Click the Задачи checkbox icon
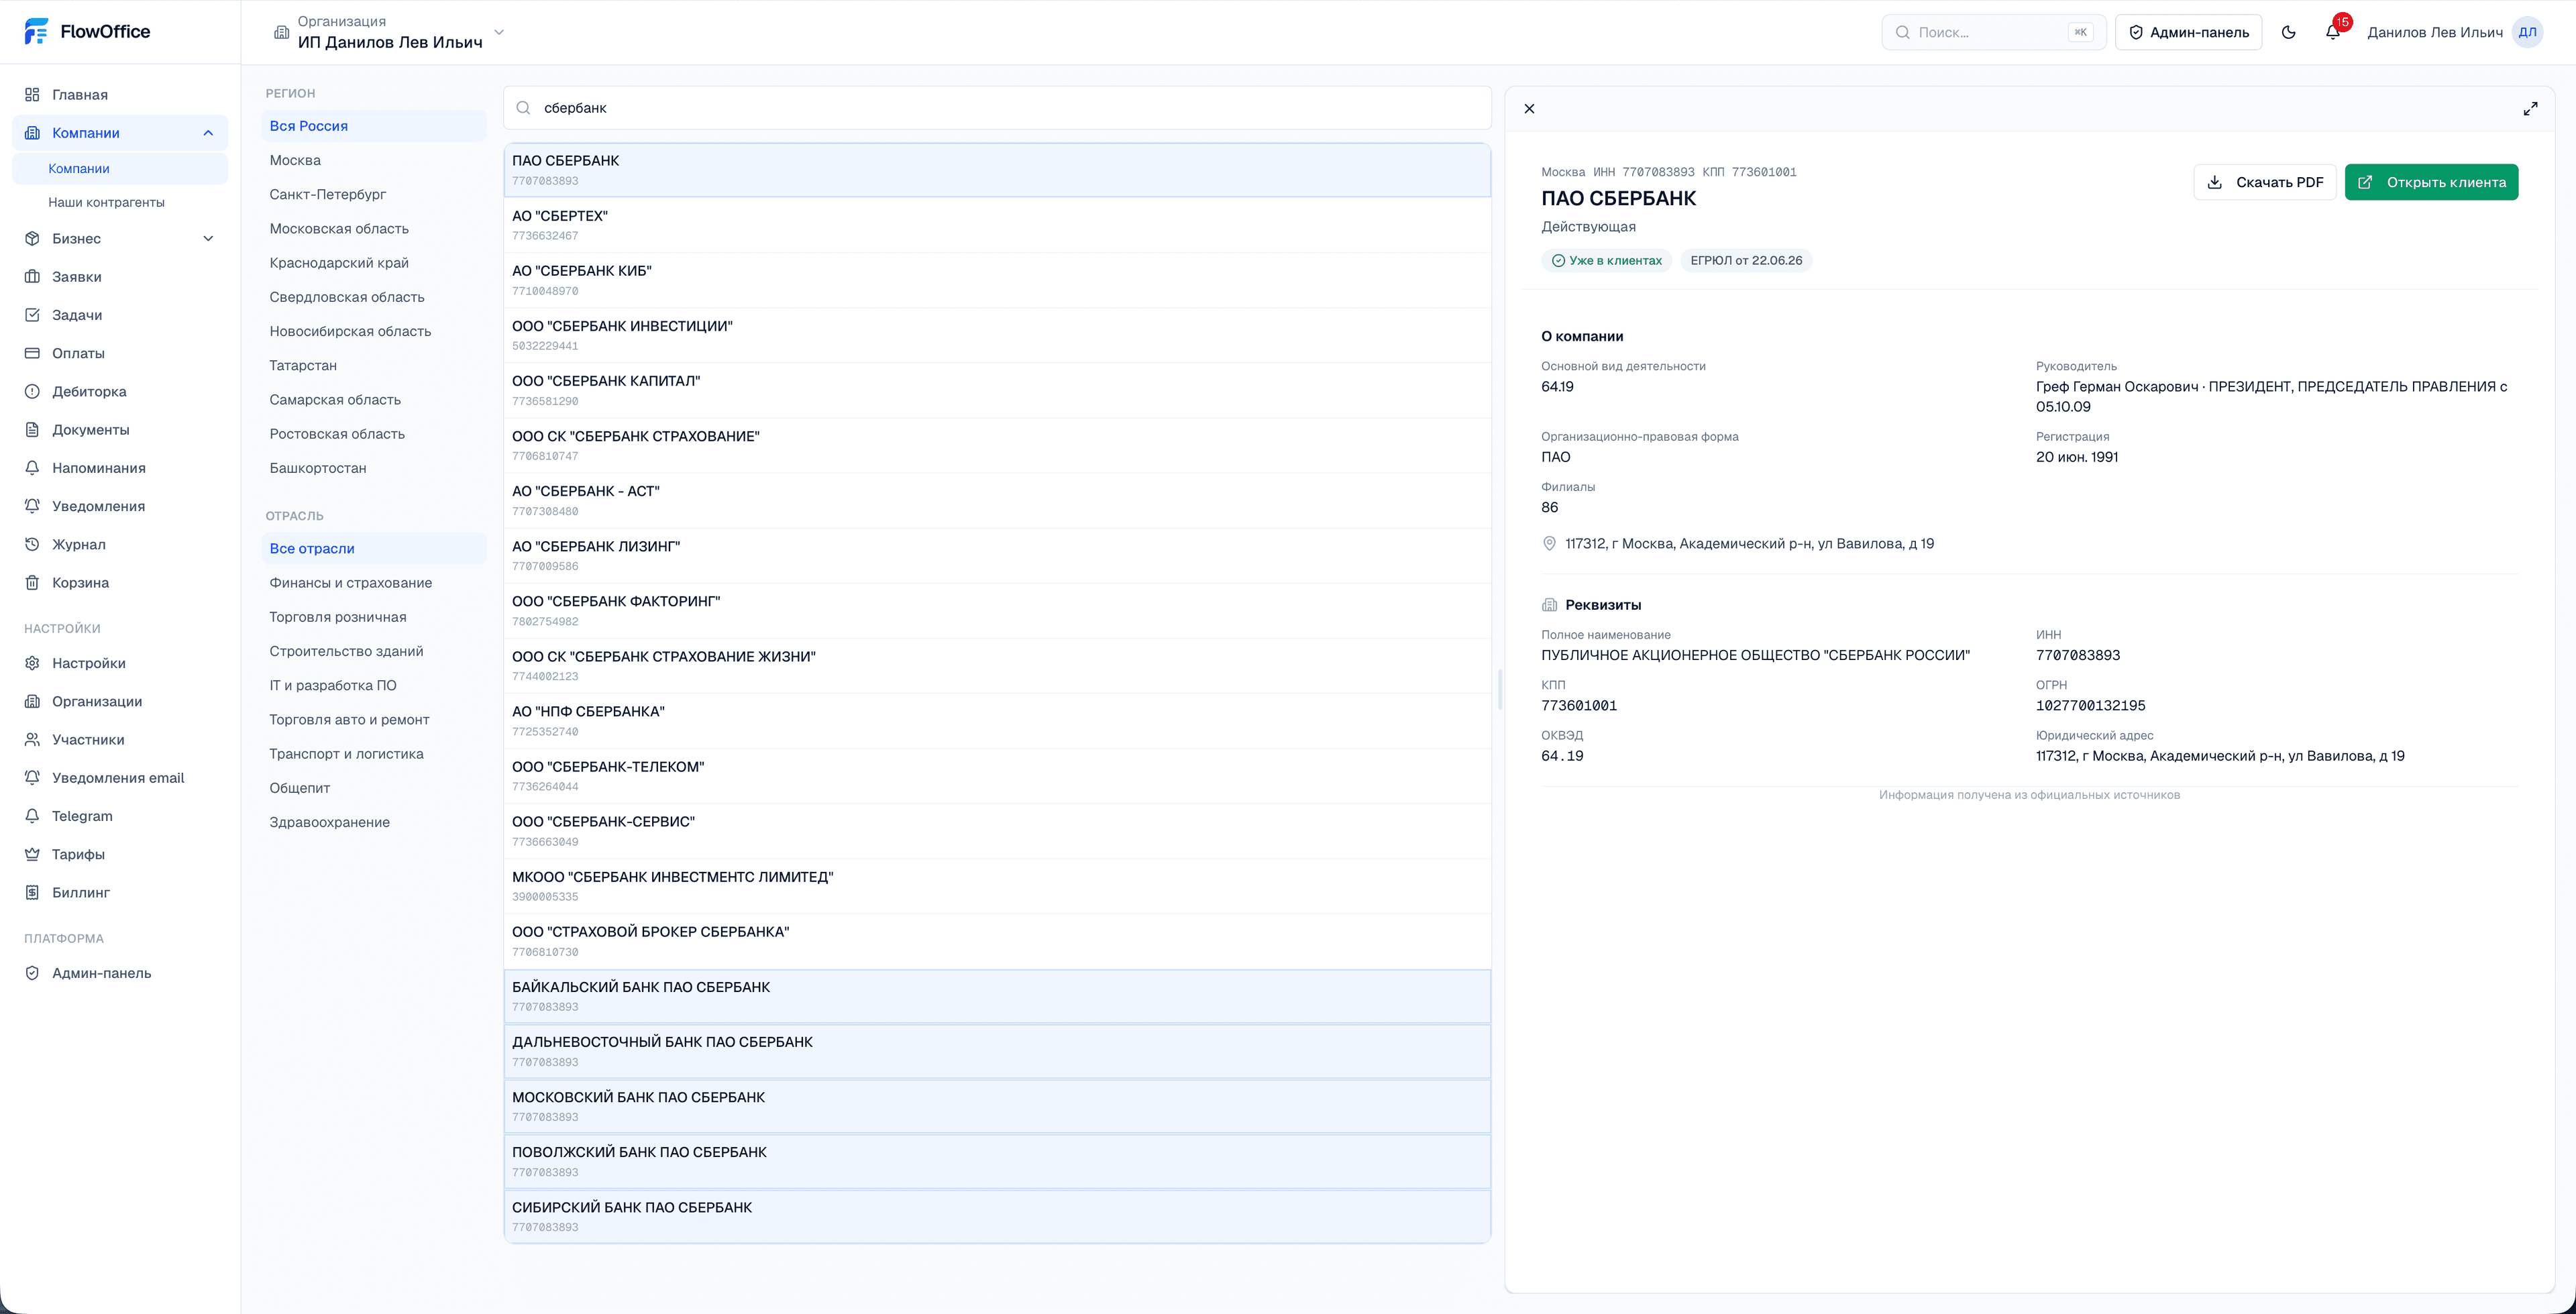The height and width of the screenshot is (1314, 2576). (32, 315)
